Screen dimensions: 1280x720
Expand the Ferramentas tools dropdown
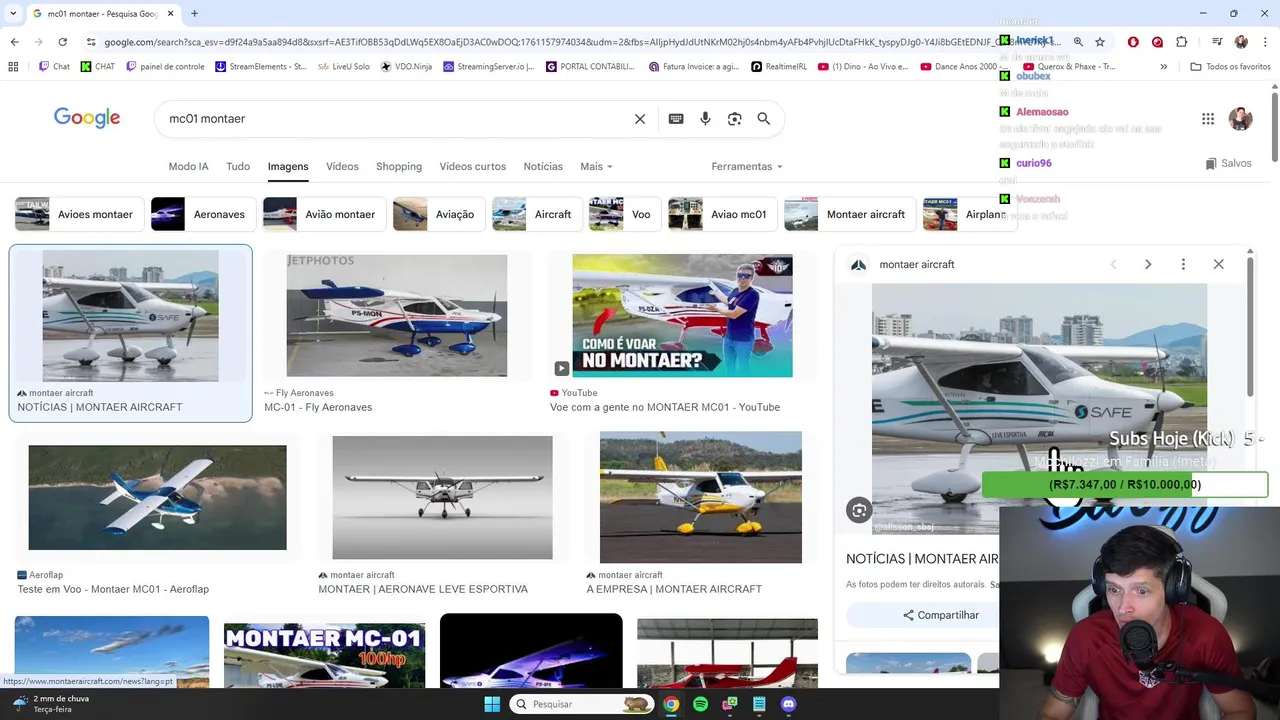click(x=747, y=167)
